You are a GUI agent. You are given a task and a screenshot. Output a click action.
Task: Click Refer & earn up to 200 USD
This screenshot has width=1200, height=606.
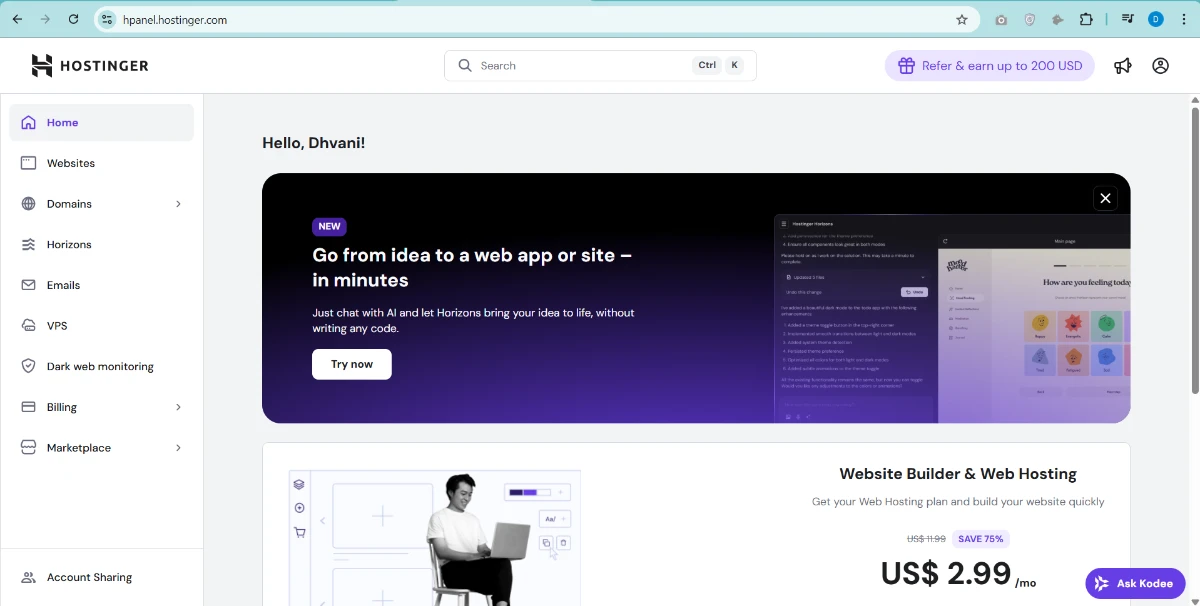point(990,66)
